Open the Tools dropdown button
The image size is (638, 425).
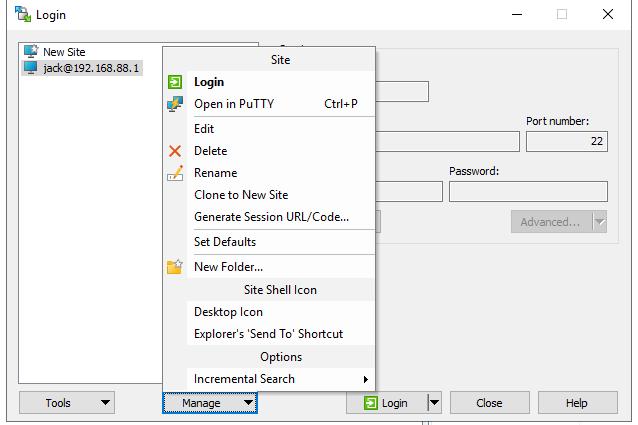(x=67, y=403)
